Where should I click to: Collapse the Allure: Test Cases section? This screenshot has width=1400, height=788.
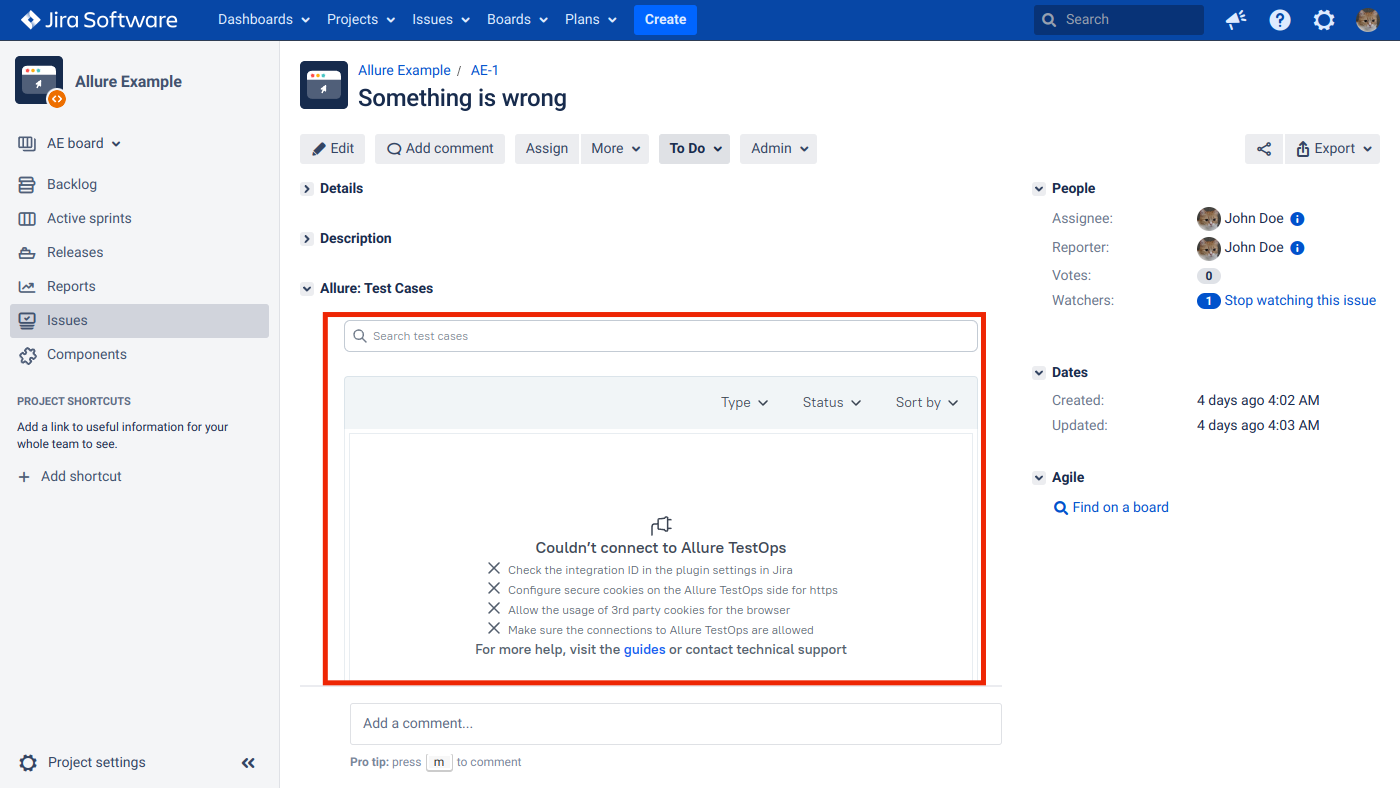pyautogui.click(x=307, y=289)
